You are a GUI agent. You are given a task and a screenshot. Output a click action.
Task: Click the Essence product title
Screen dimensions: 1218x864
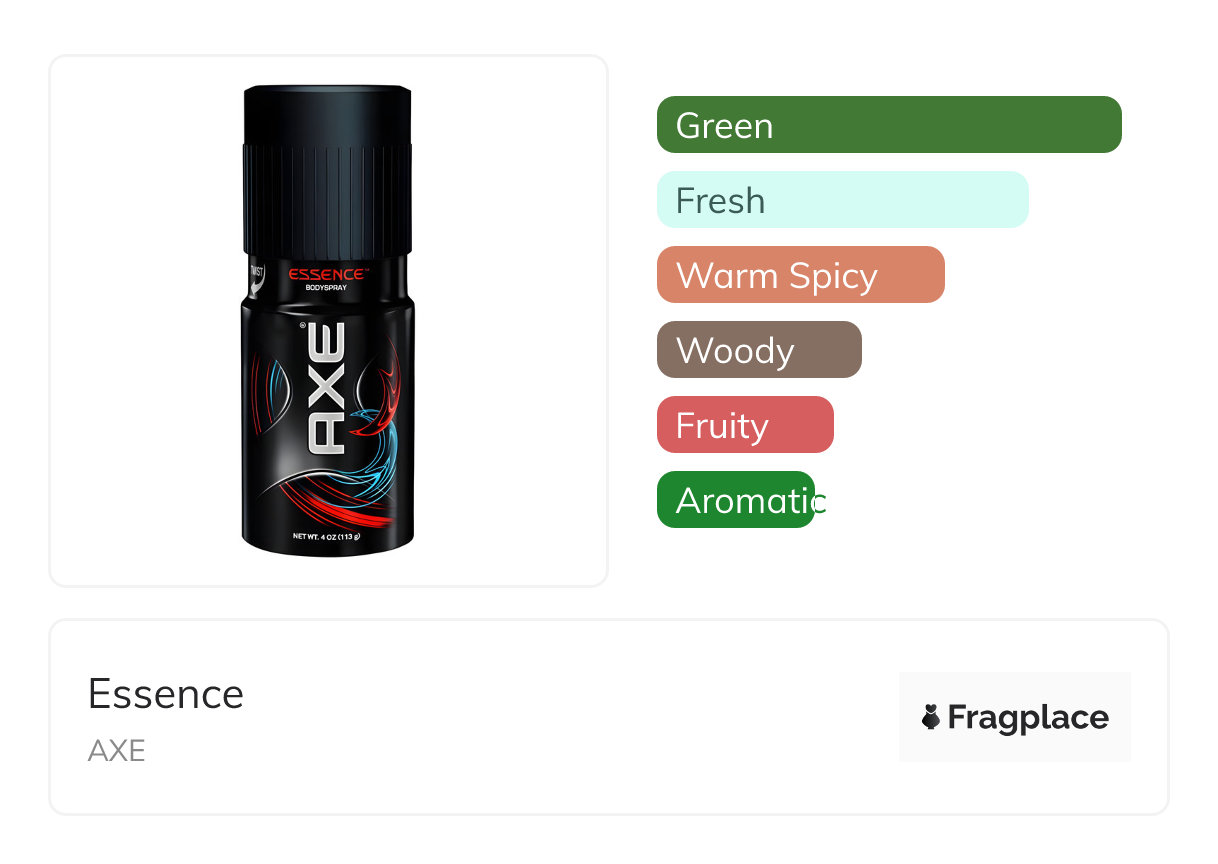[166, 694]
